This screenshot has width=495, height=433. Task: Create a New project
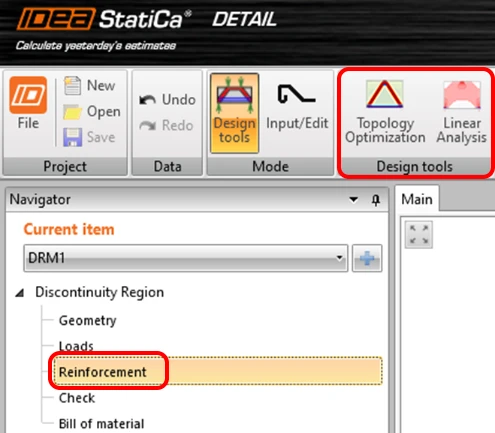tap(89, 86)
